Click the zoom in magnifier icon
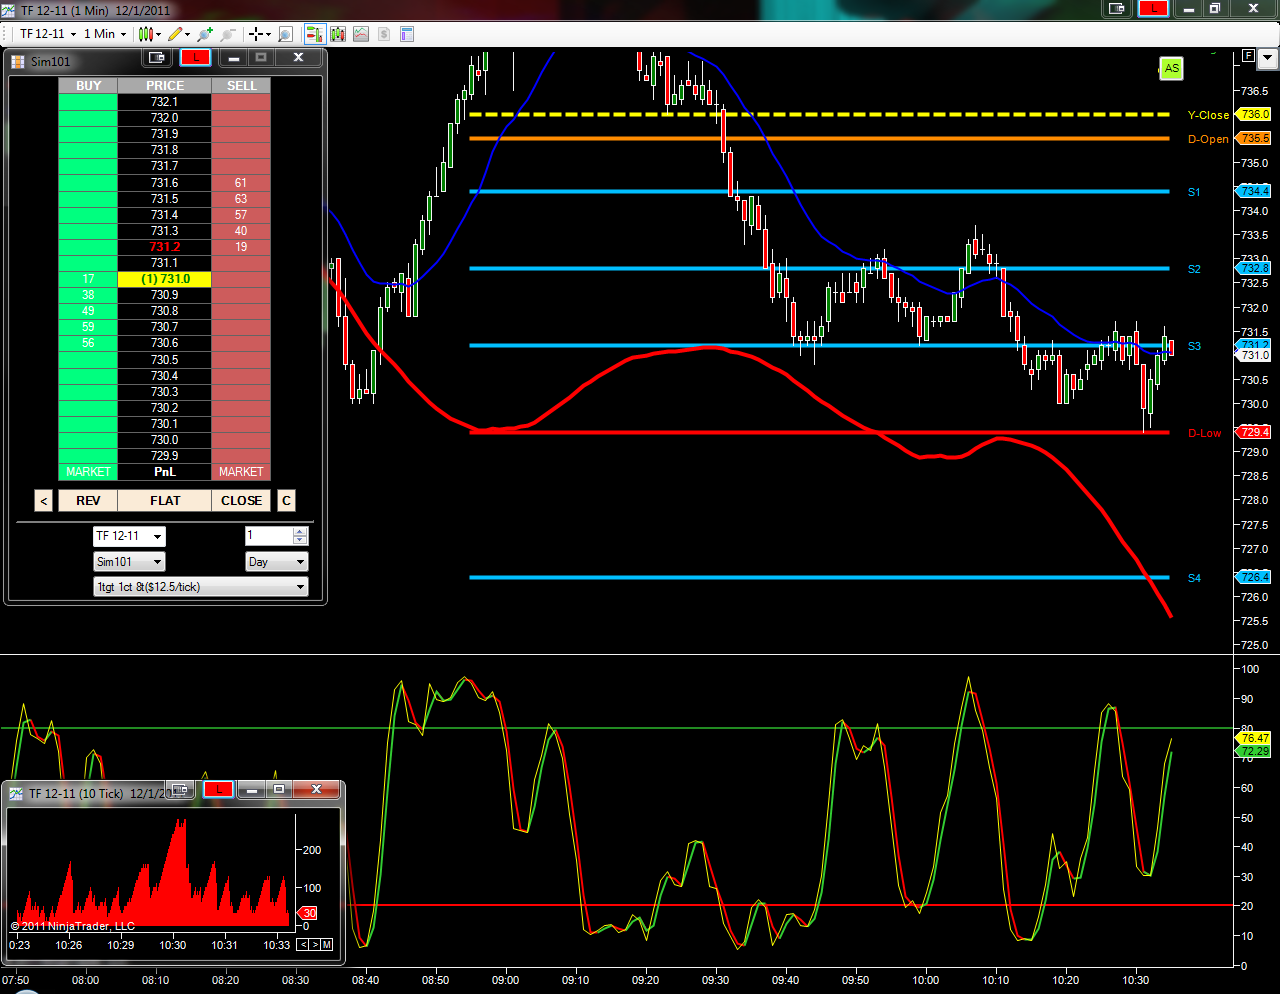This screenshot has height=994, width=1280. pyautogui.click(x=206, y=34)
